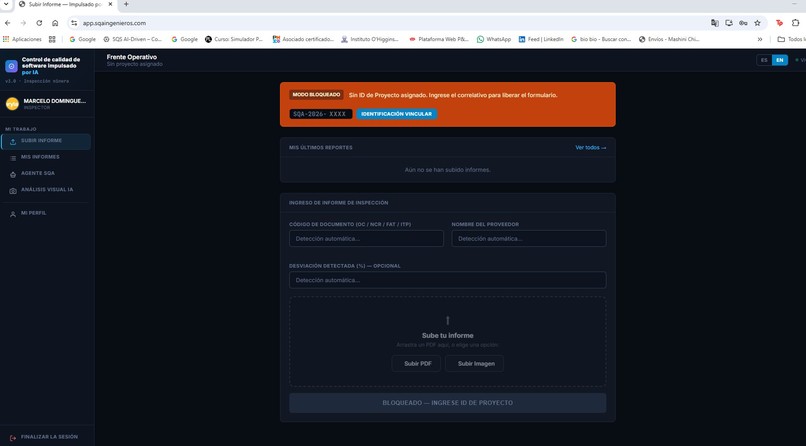The image size is (806, 446).
Task: Open the Asociado certificado... bookmark
Action: tap(303, 39)
